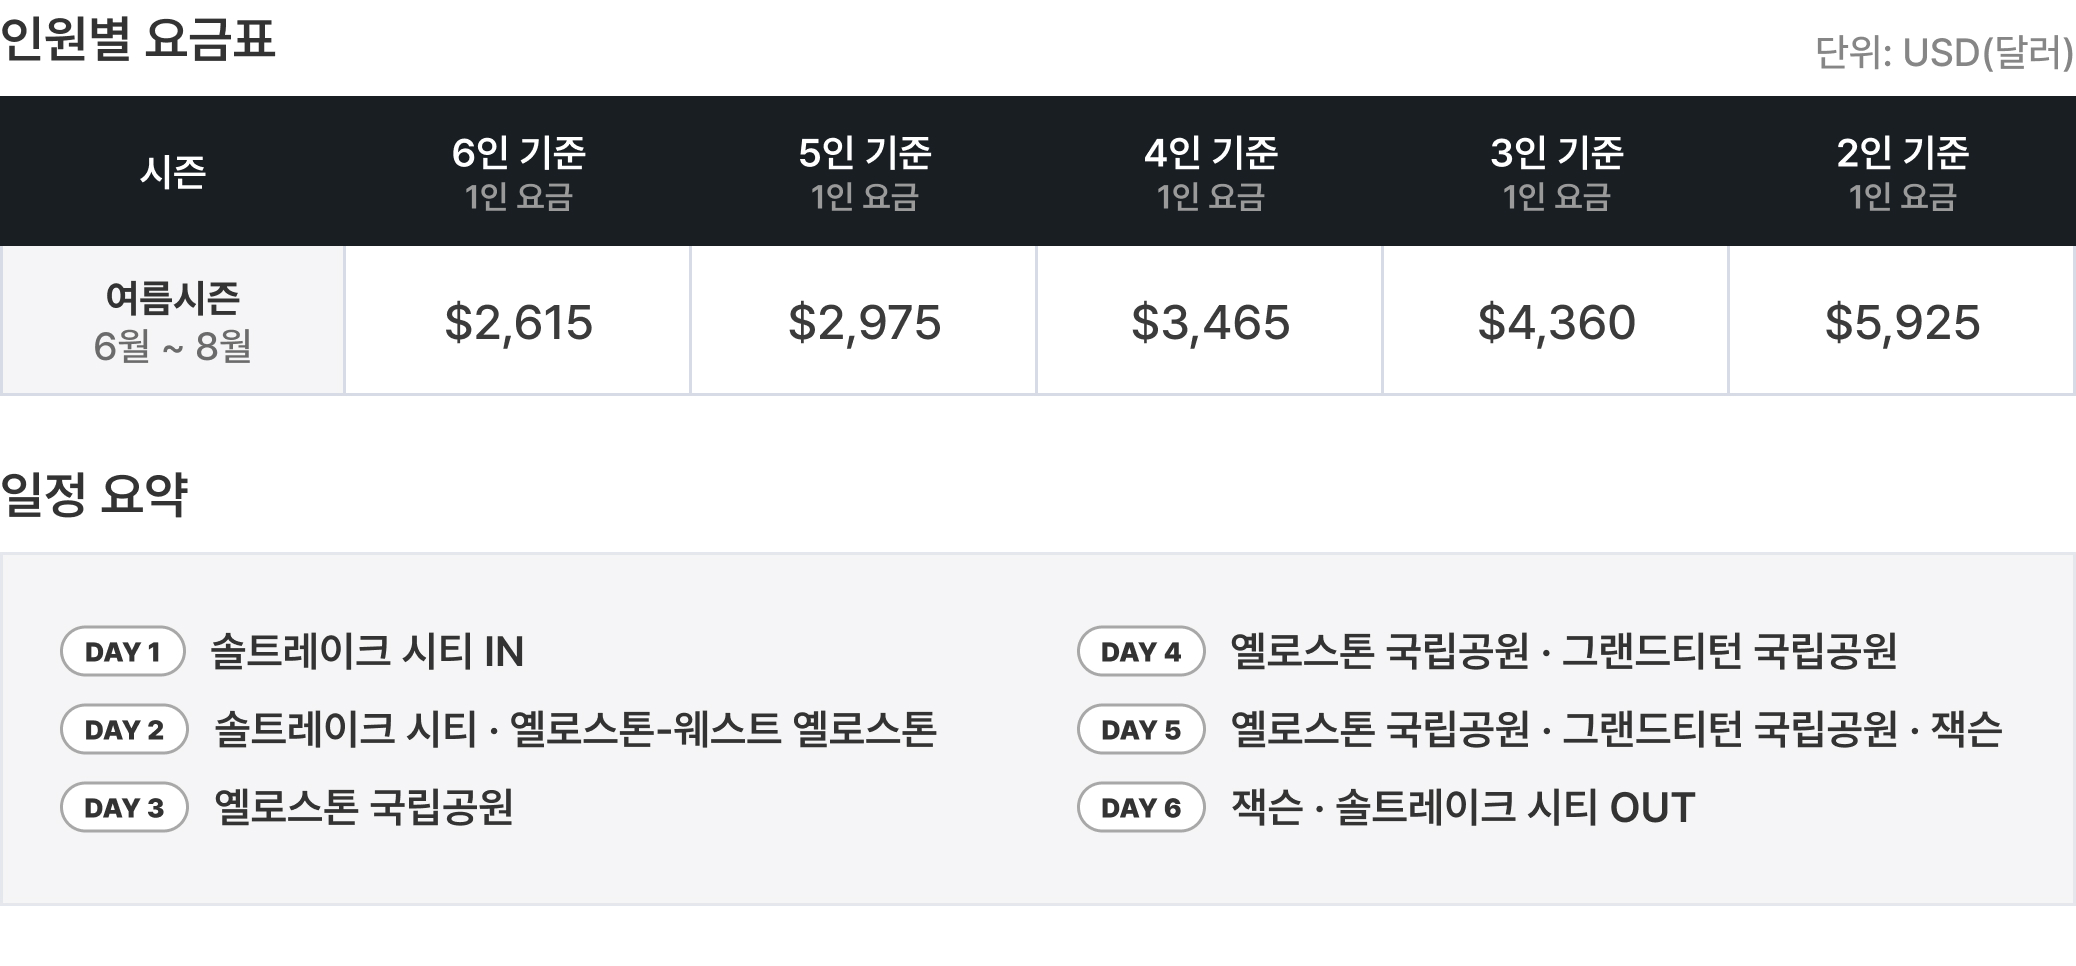Click the 일정 요약 heading
The height and width of the screenshot is (966, 2076).
(x=94, y=494)
